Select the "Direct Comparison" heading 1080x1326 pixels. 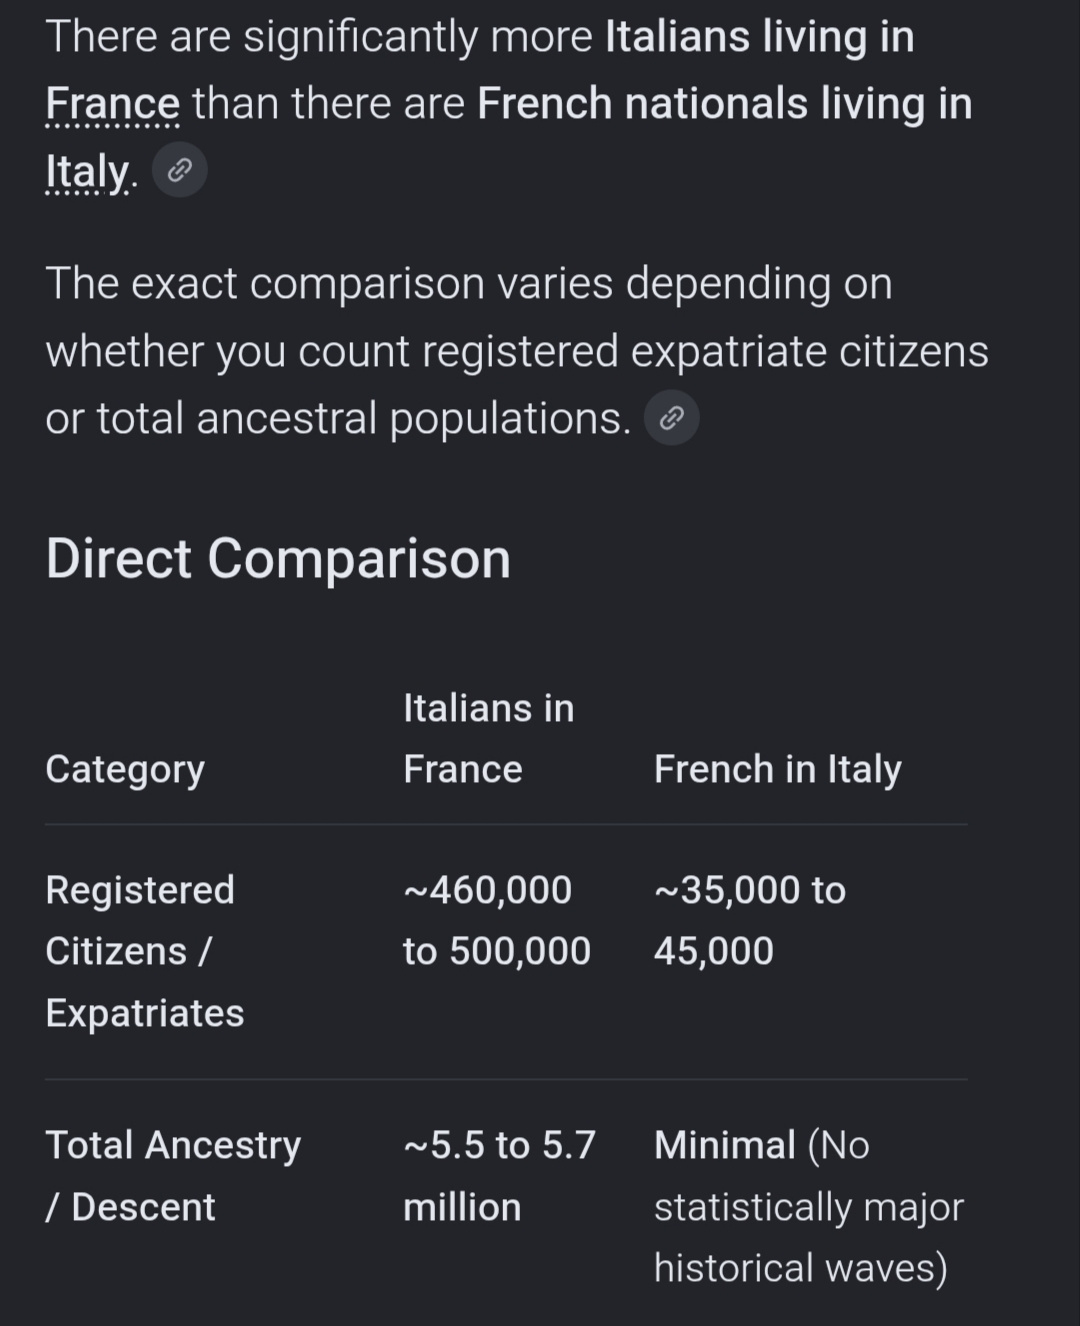pyautogui.click(x=278, y=558)
